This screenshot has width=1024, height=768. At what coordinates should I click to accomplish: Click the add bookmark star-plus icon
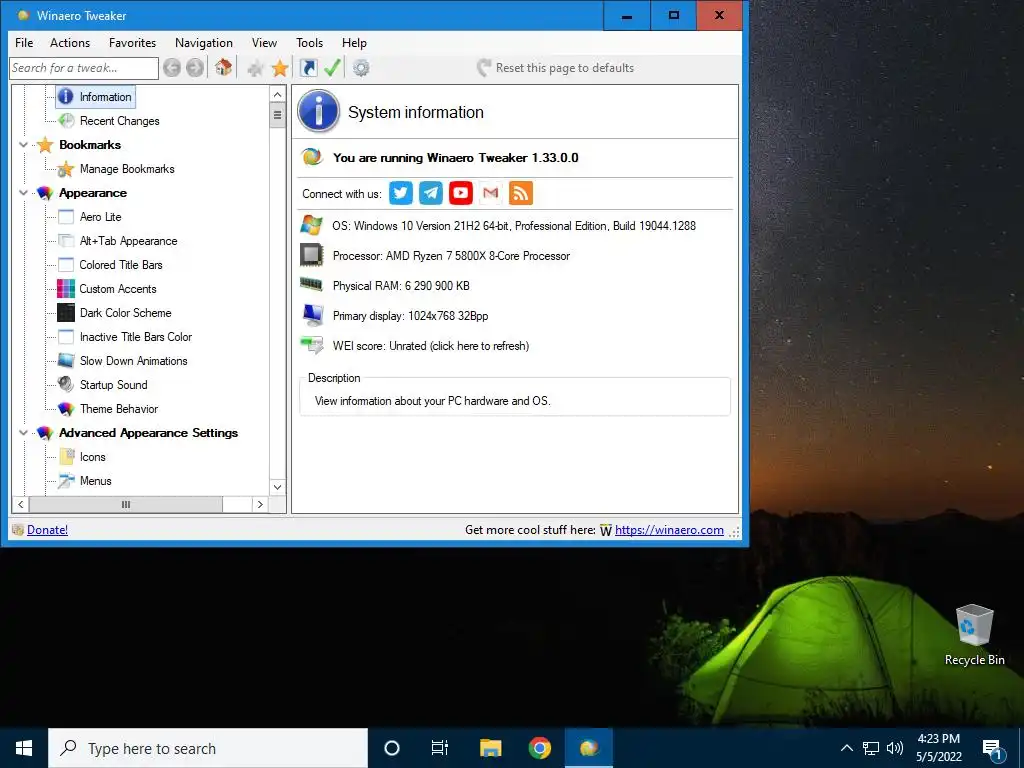(255, 68)
